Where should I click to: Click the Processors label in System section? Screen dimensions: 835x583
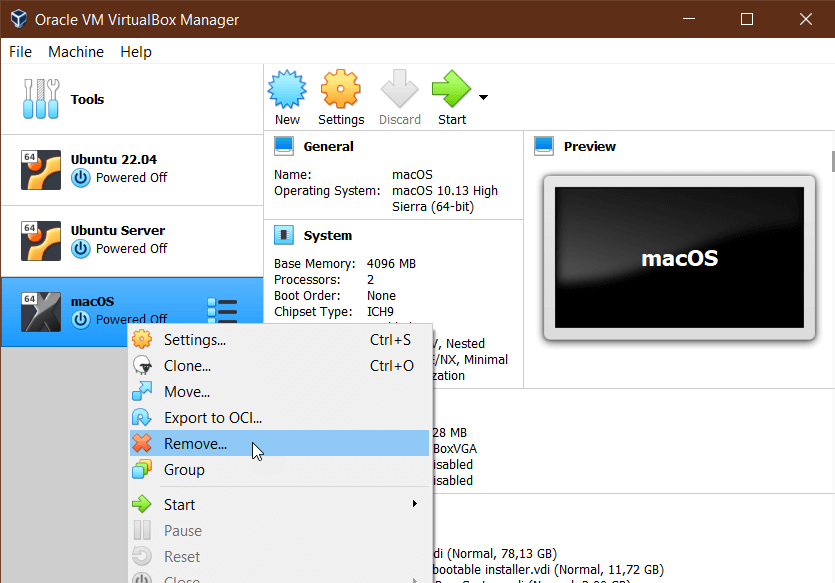(307, 280)
